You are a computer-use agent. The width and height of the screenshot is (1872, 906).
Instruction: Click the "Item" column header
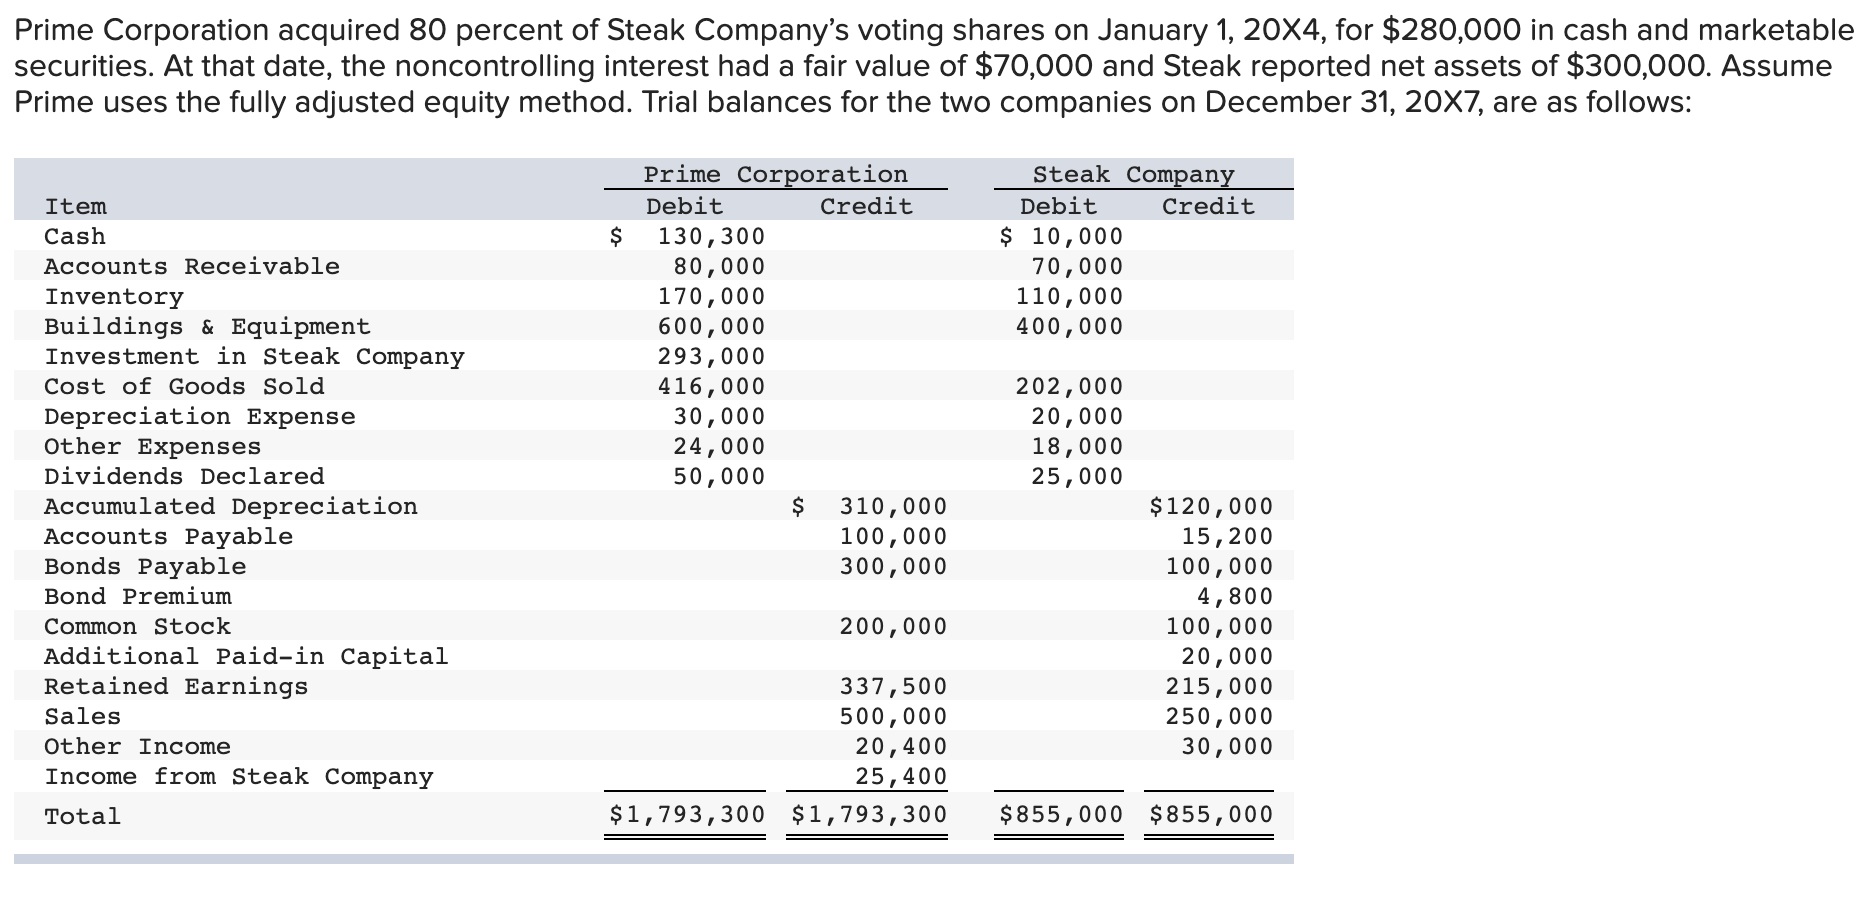tap(75, 207)
